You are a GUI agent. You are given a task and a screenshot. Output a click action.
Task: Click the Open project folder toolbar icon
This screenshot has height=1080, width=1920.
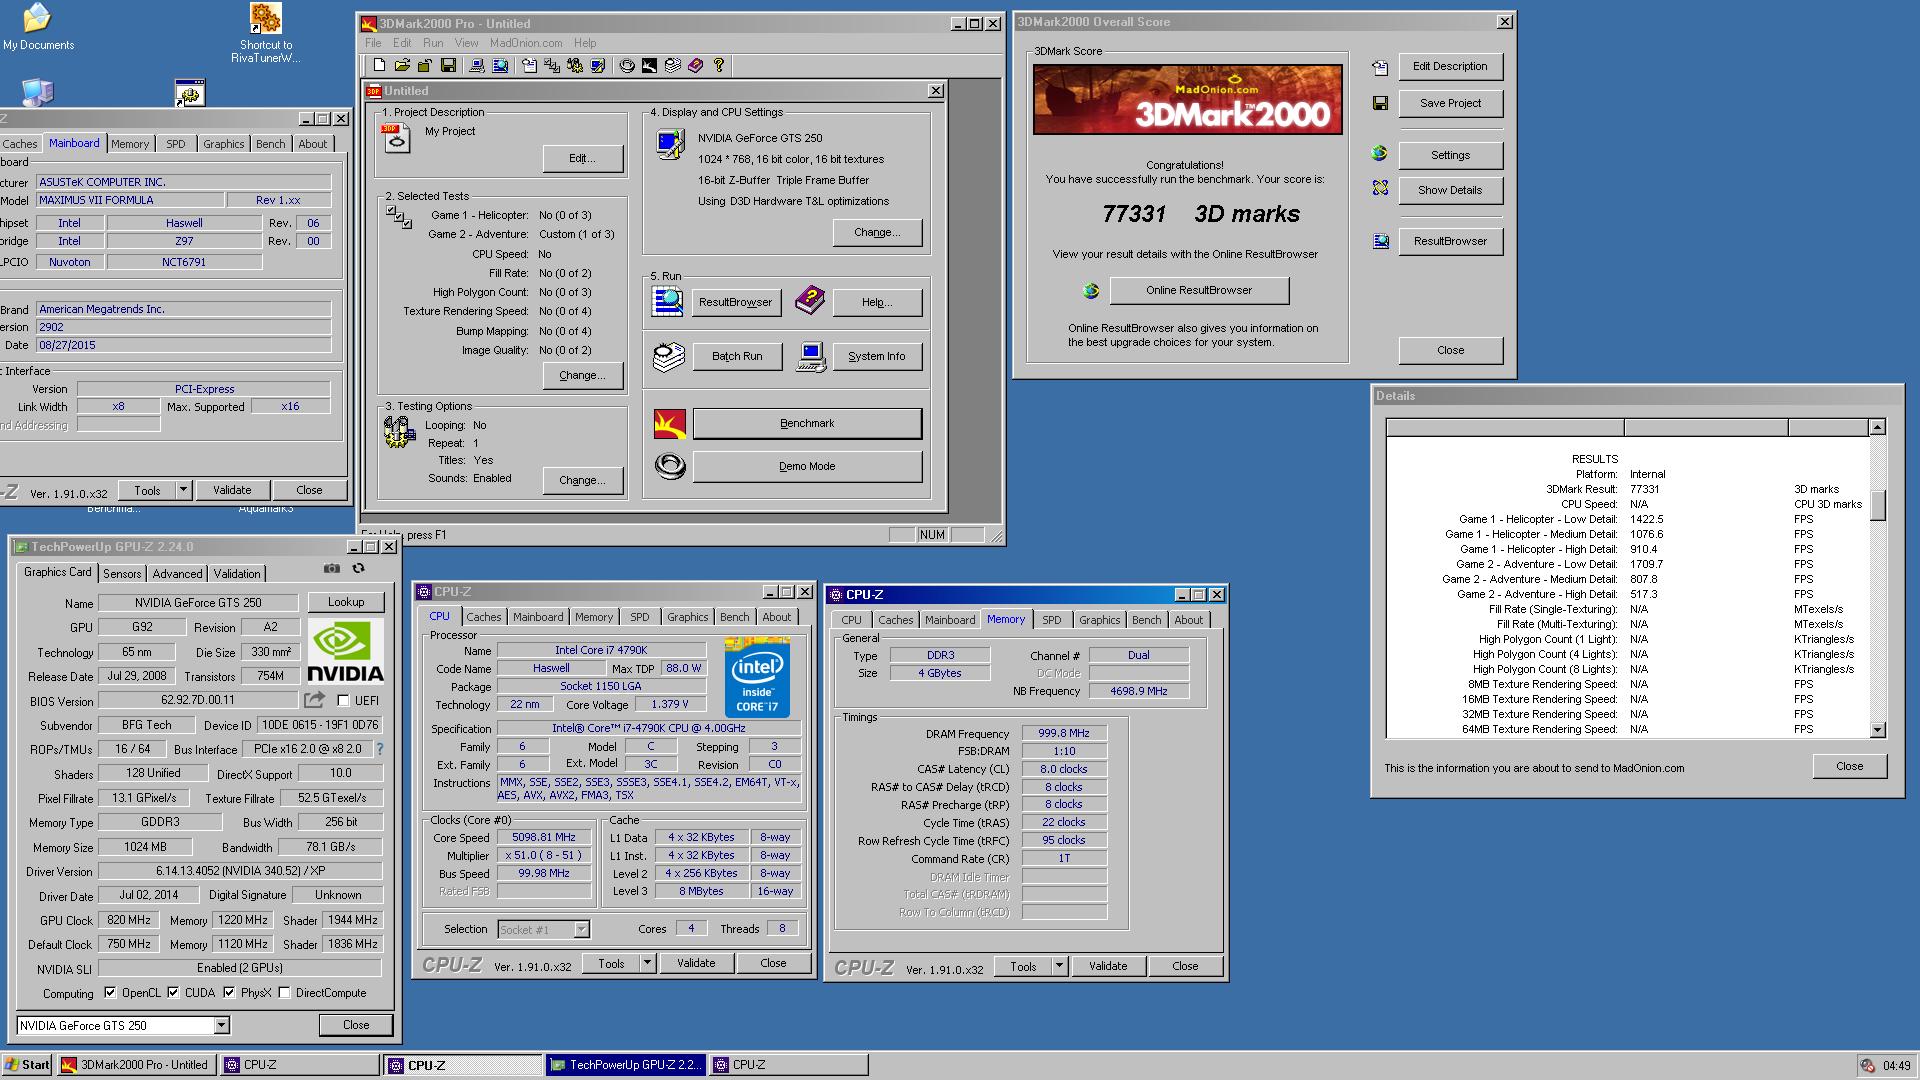pyautogui.click(x=402, y=65)
